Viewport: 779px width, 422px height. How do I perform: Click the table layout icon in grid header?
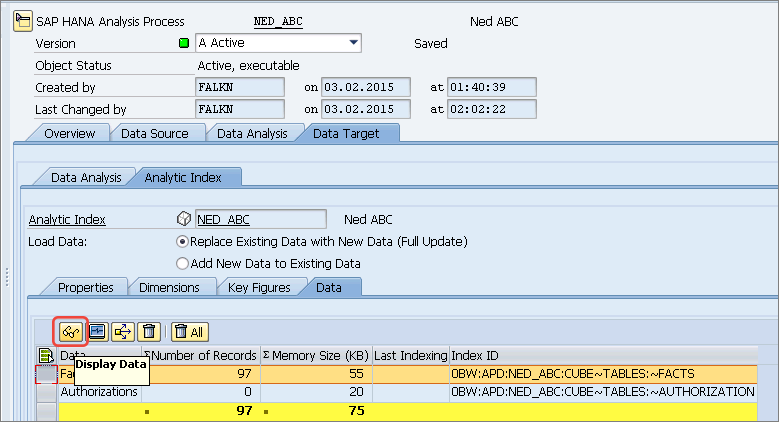[46, 355]
